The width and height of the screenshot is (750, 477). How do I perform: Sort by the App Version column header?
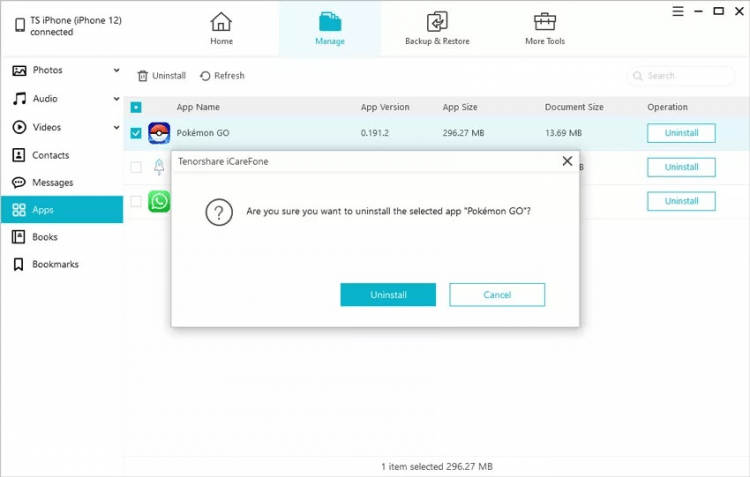(385, 107)
